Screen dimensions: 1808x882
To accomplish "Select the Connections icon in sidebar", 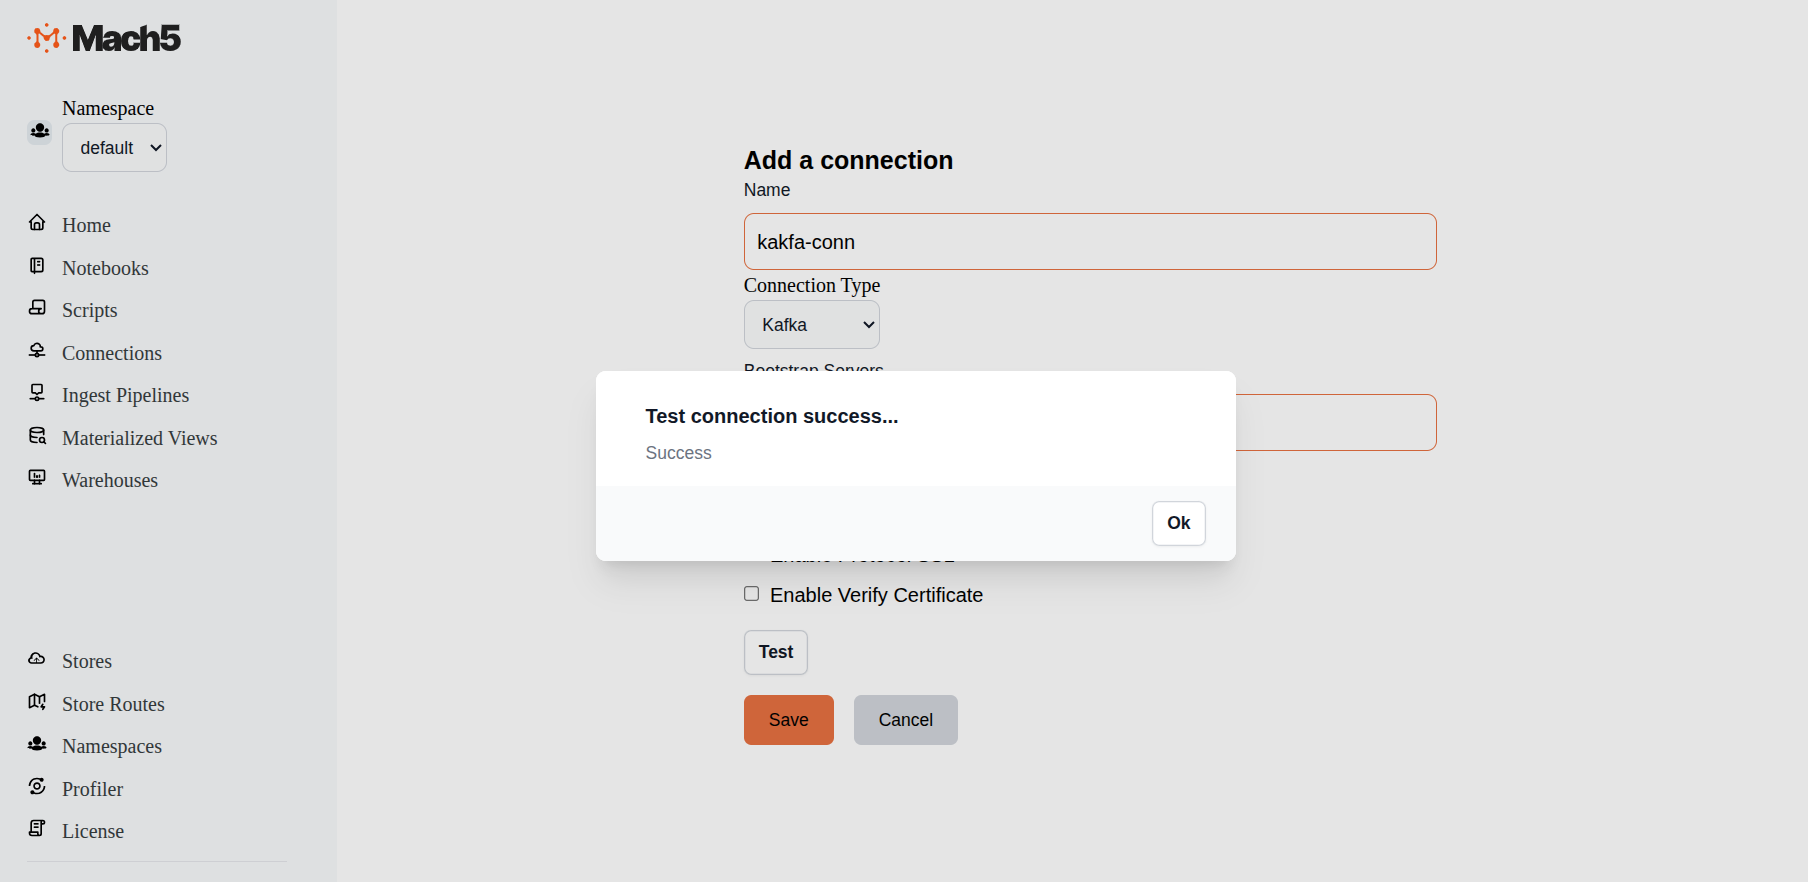I will (37, 351).
